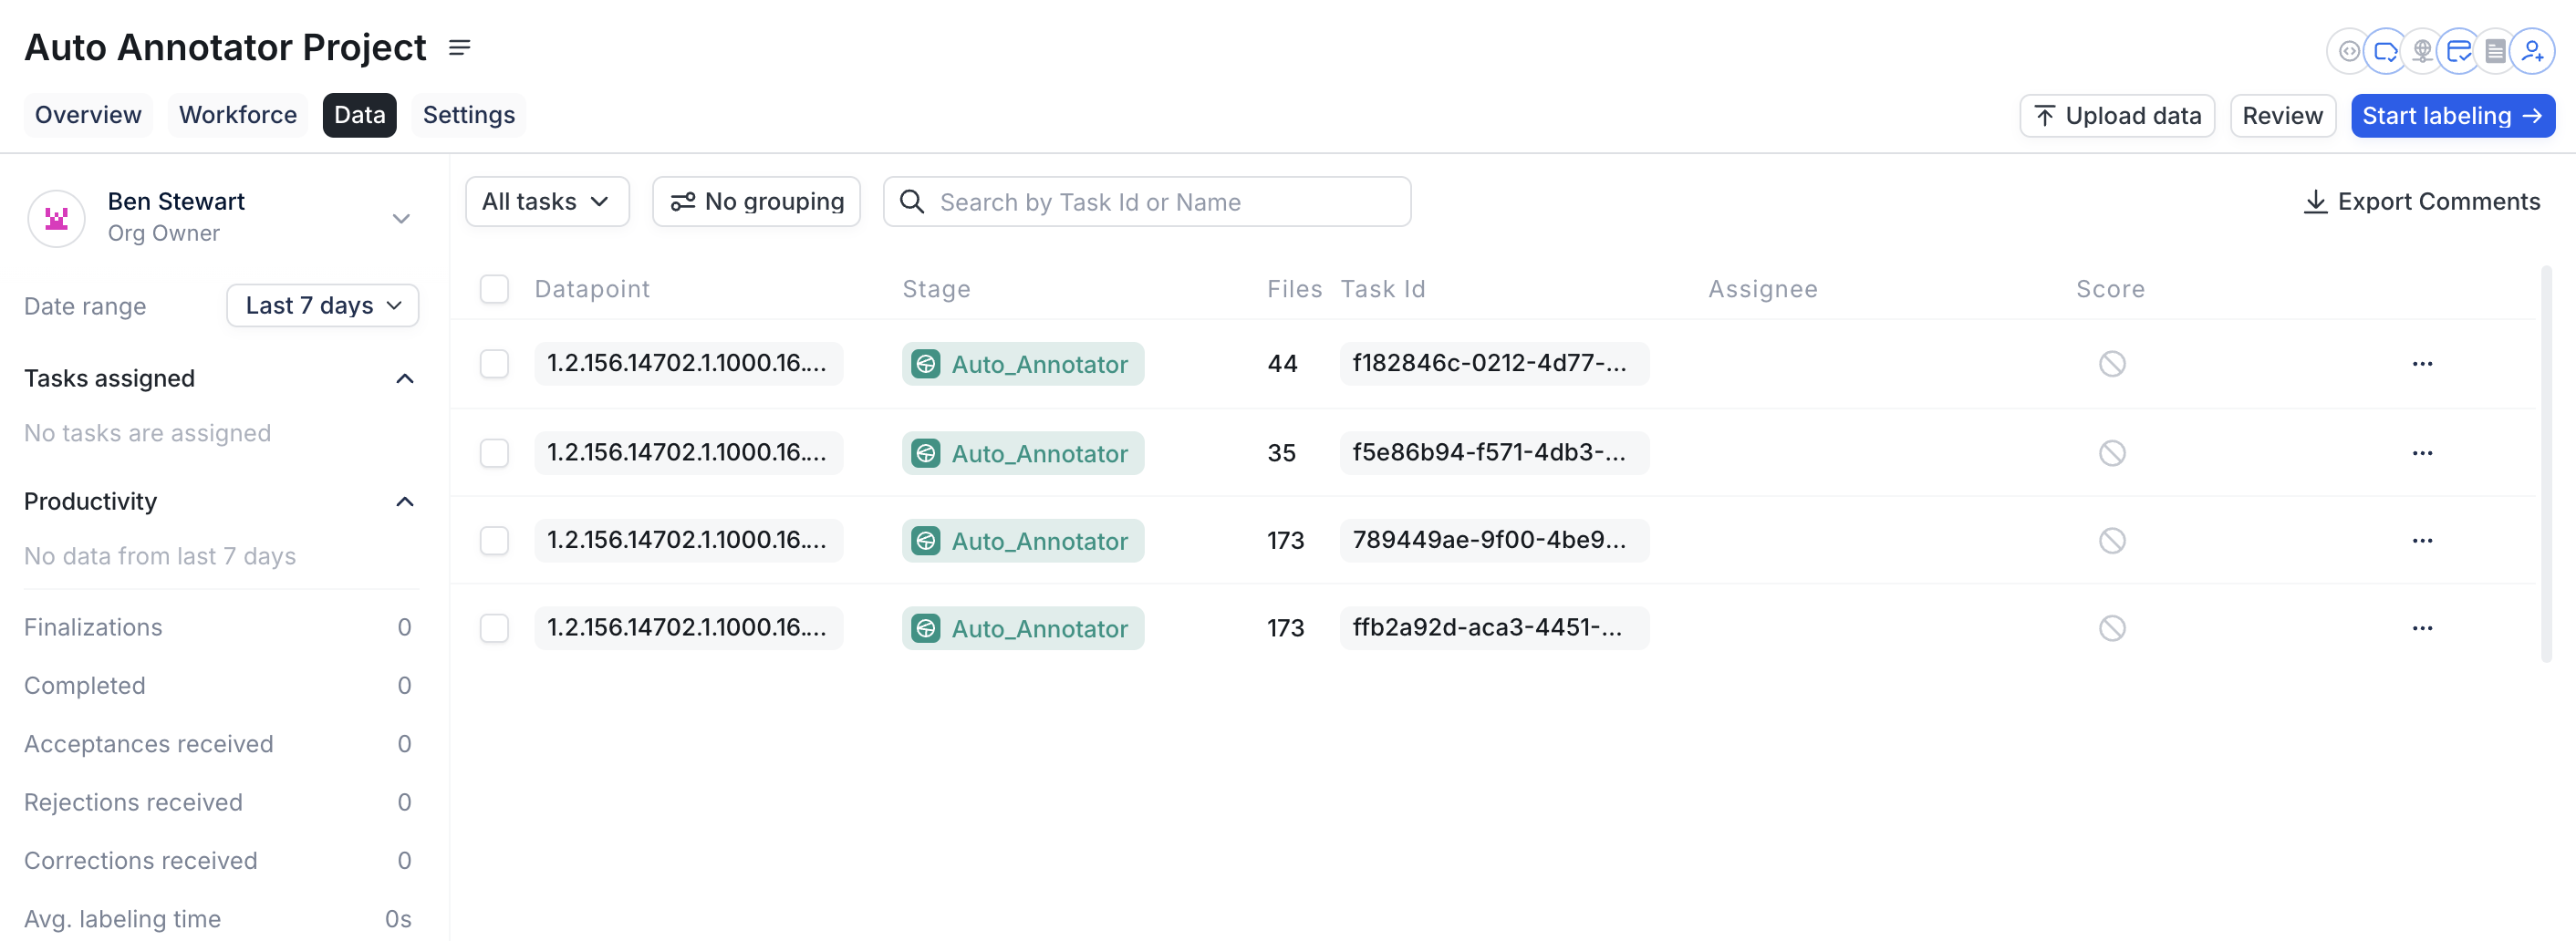This screenshot has height=941, width=2576.
Task: Click the Stage column header
Action: [x=936, y=289]
